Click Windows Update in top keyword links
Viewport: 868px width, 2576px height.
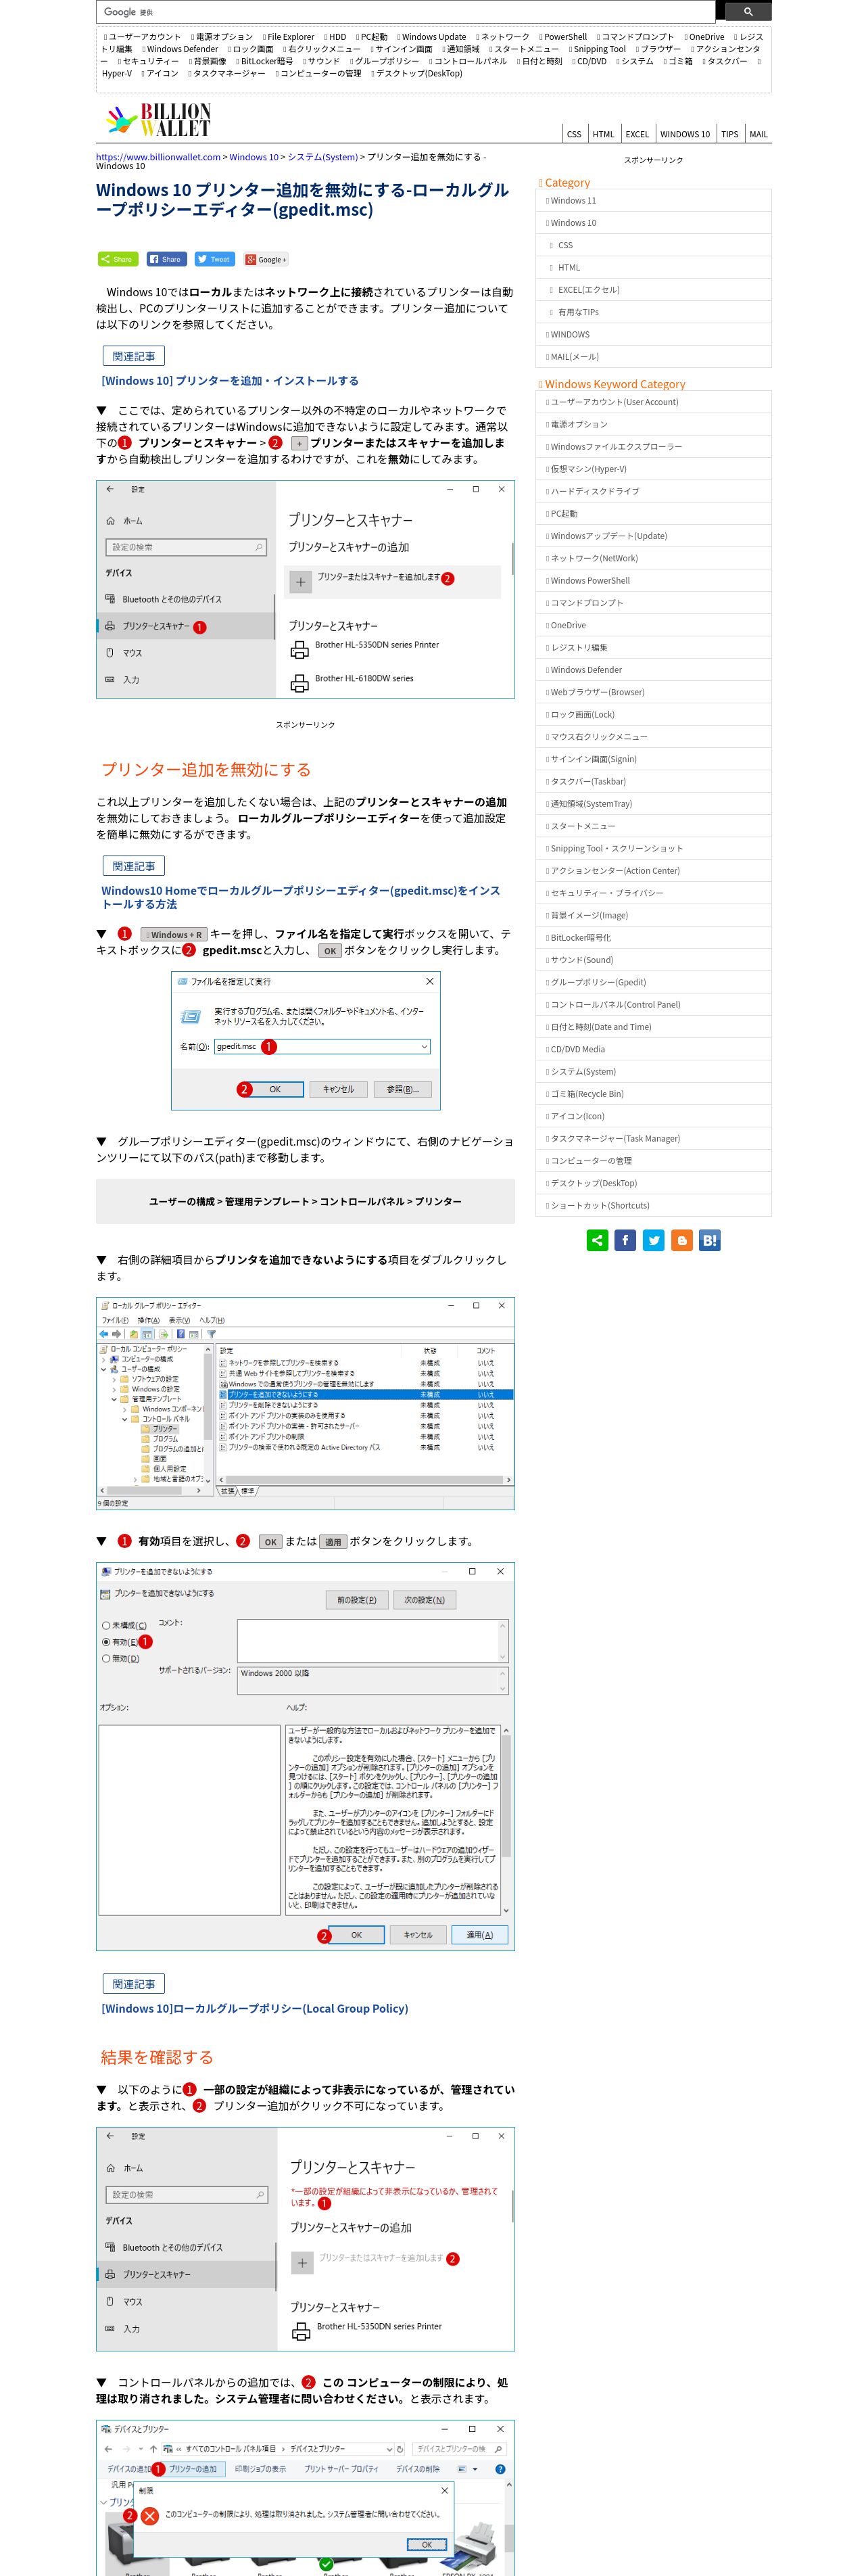[x=433, y=37]
